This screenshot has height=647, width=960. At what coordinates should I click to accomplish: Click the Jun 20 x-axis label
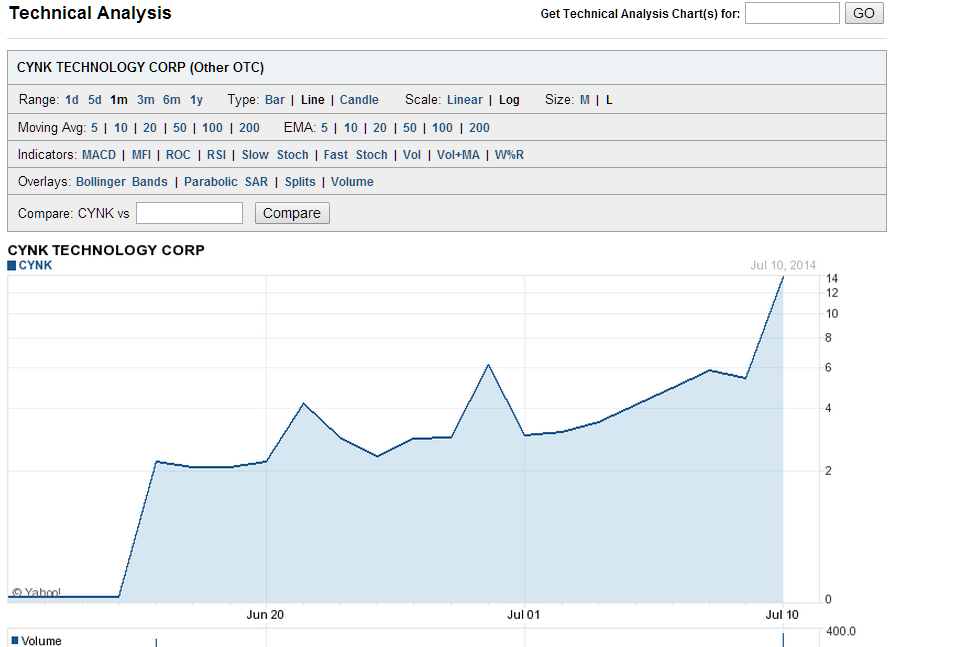click(265, 615)
